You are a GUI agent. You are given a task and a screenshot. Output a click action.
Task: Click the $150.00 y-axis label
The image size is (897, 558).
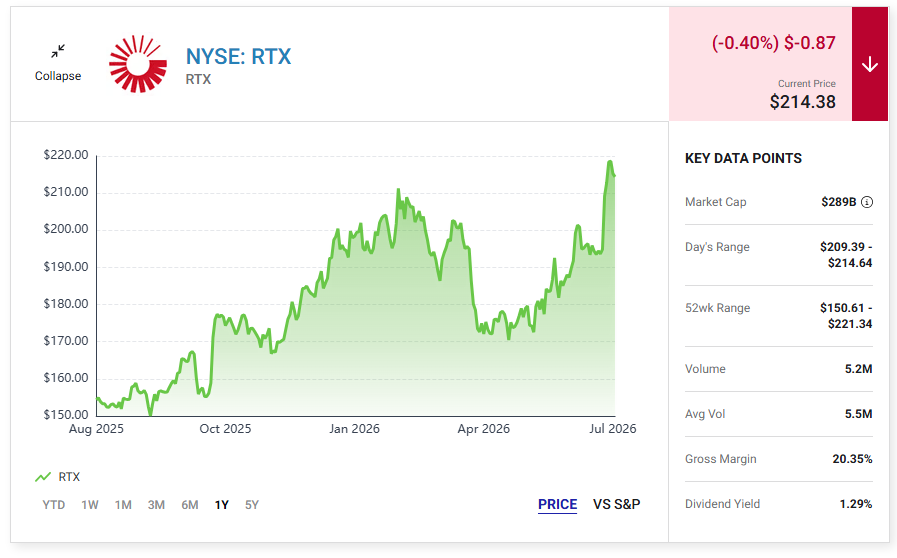[x=66, y=415]
